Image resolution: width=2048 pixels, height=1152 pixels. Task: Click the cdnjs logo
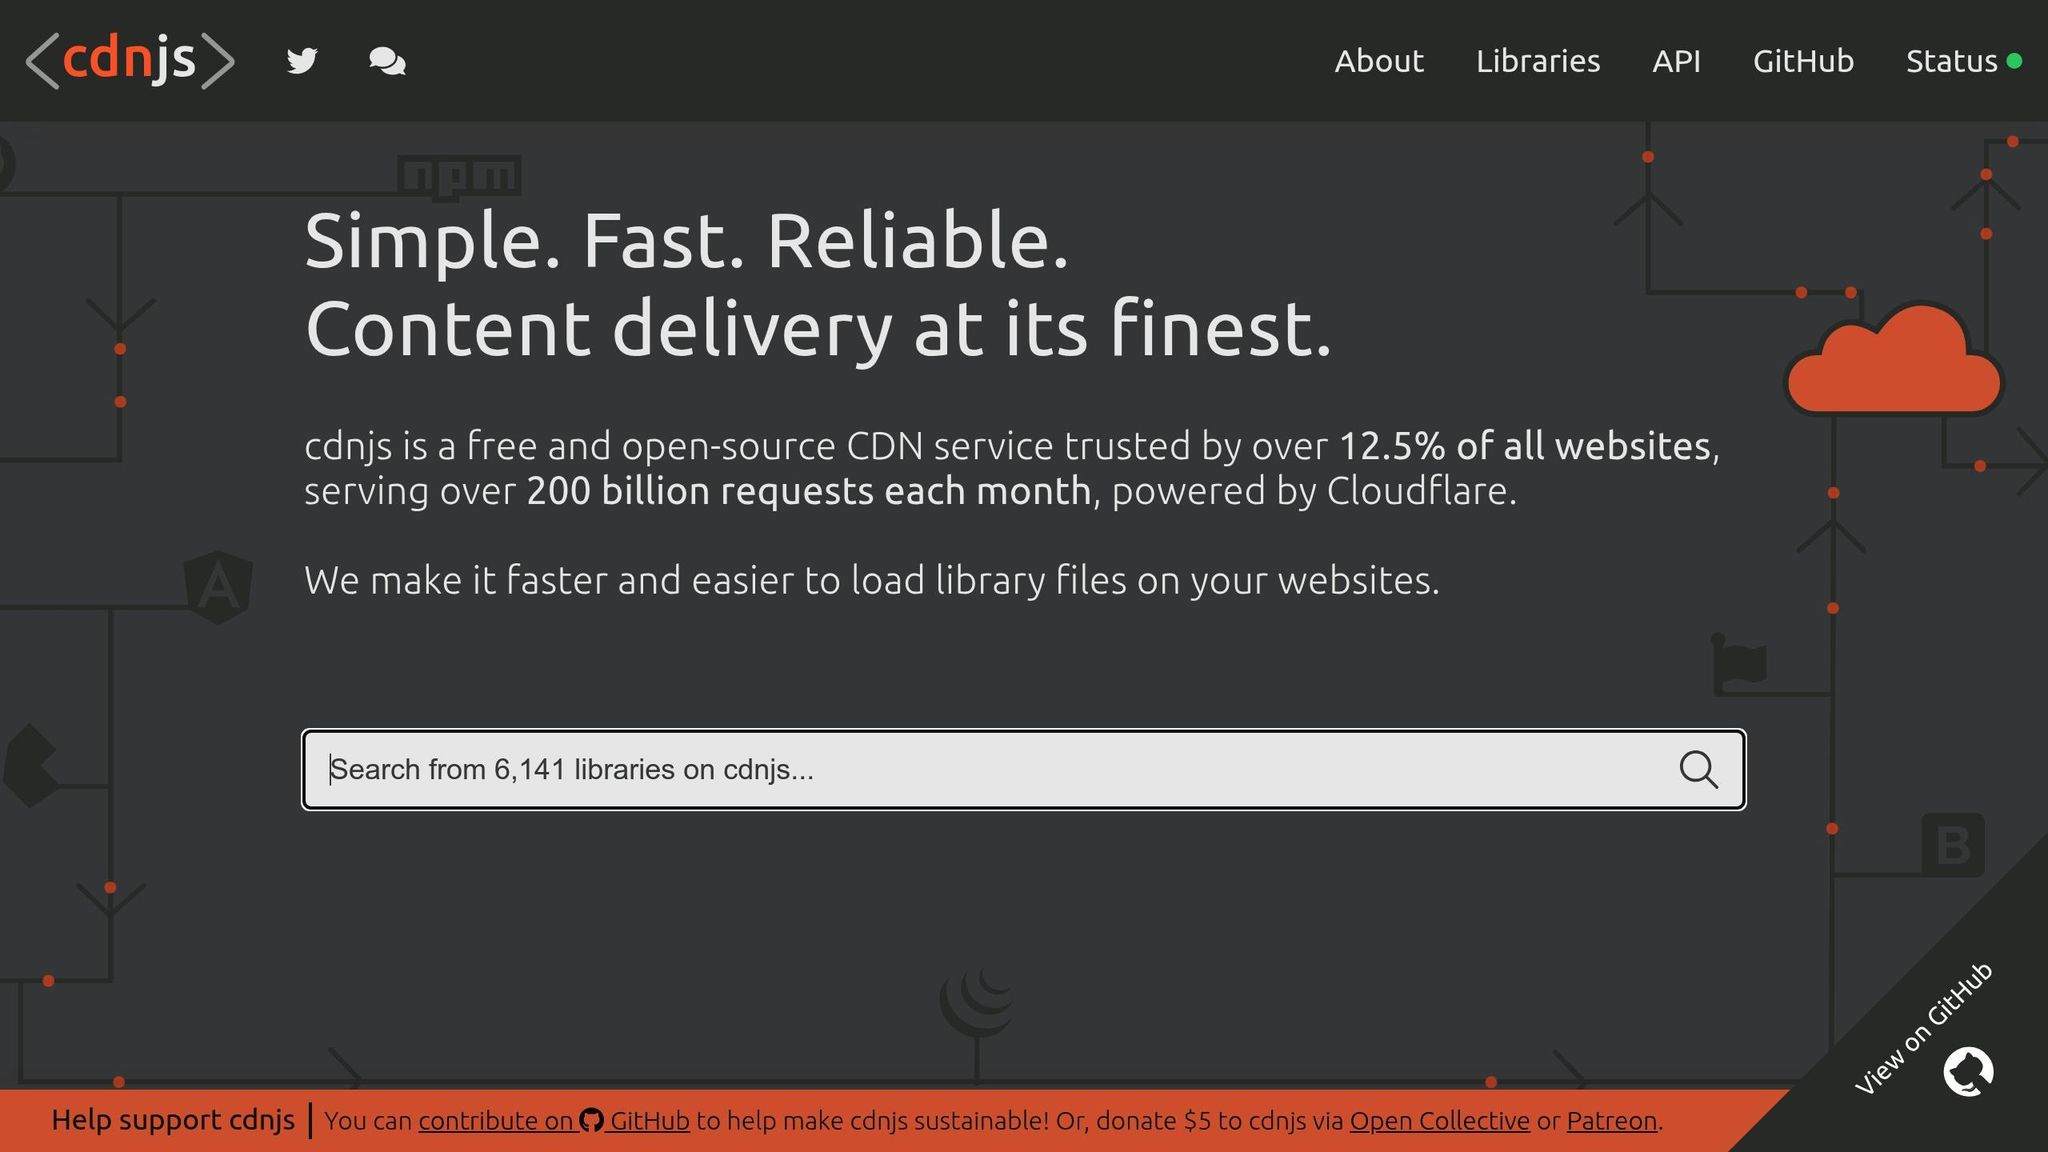click(x=130, y=60)
